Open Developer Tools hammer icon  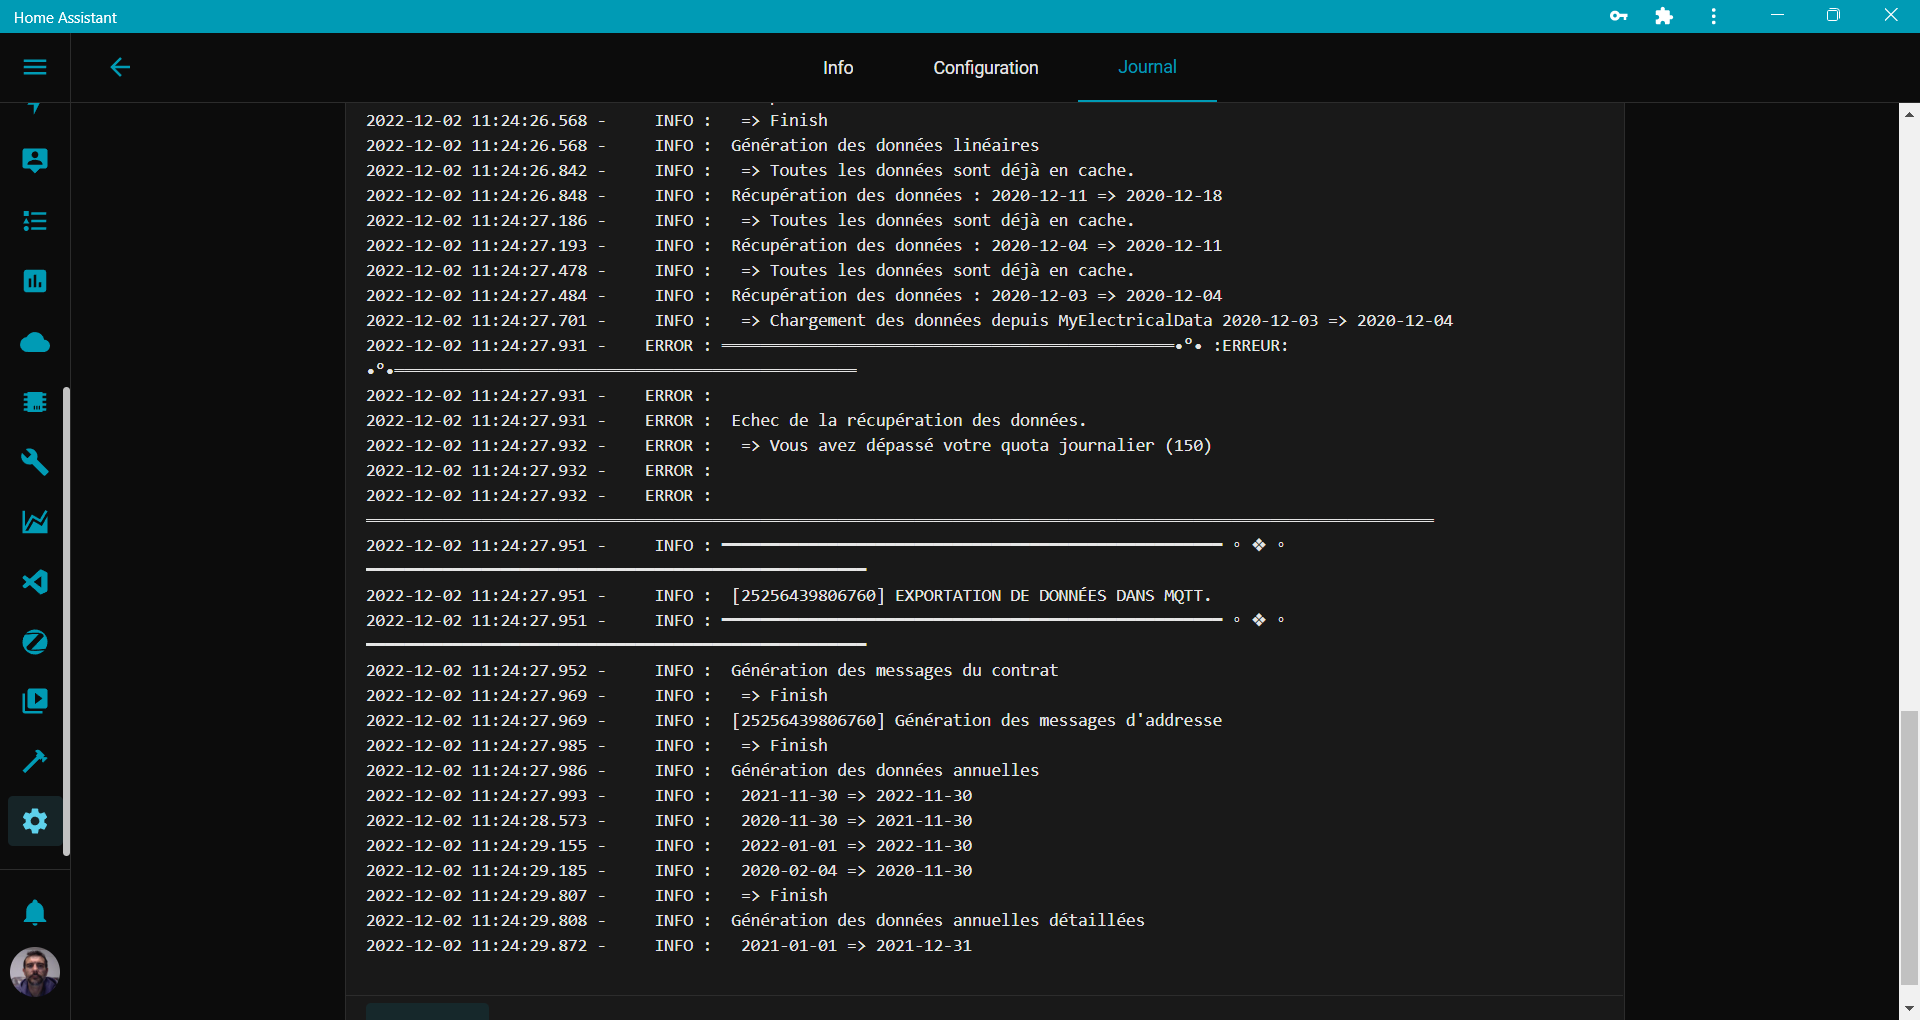[35, 761]
